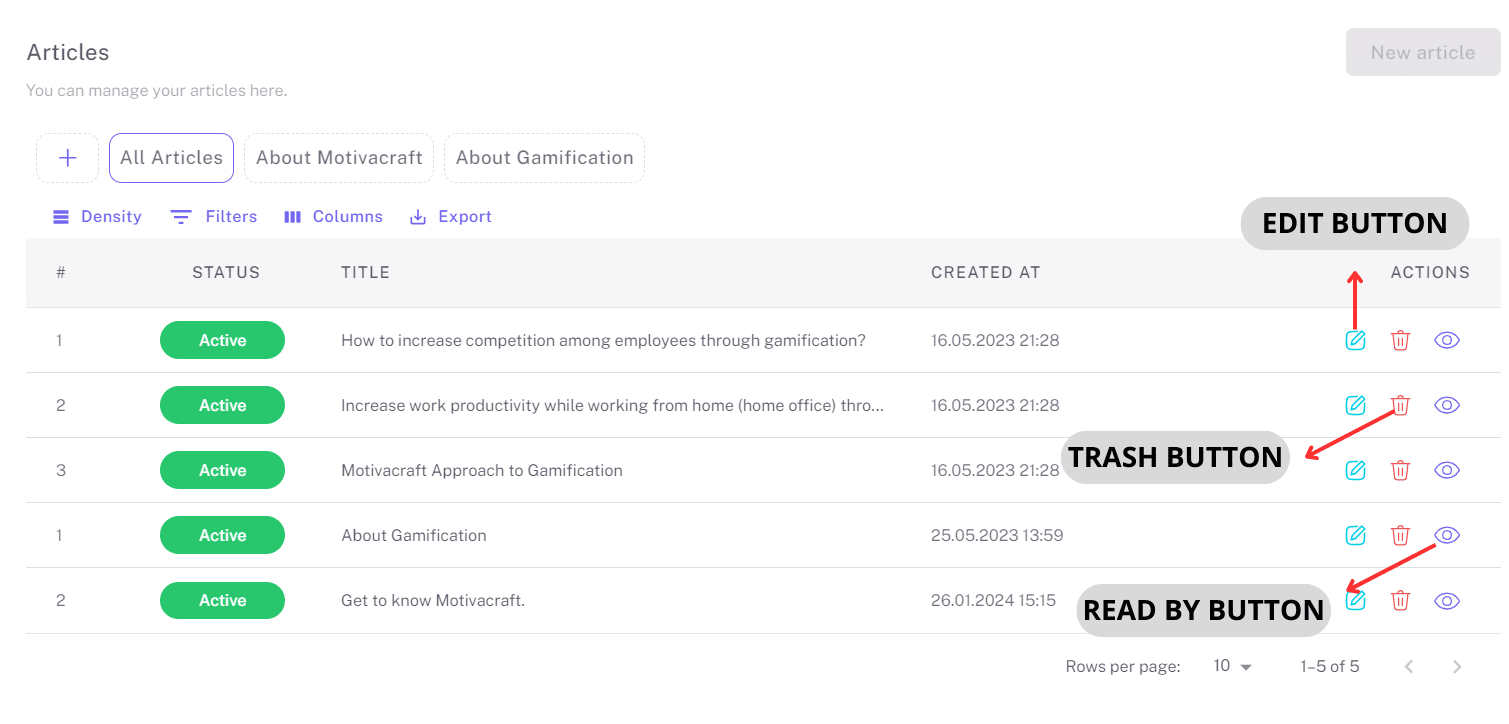Open the Filters panel
Screen dimensions: 1509x724
coord(213,217)
